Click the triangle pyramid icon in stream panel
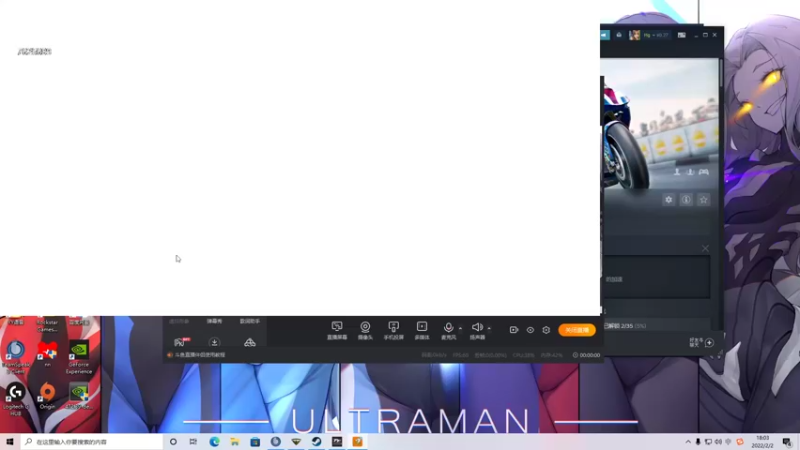Viewport: 800px width, 450px height. [x=249, y=342]
